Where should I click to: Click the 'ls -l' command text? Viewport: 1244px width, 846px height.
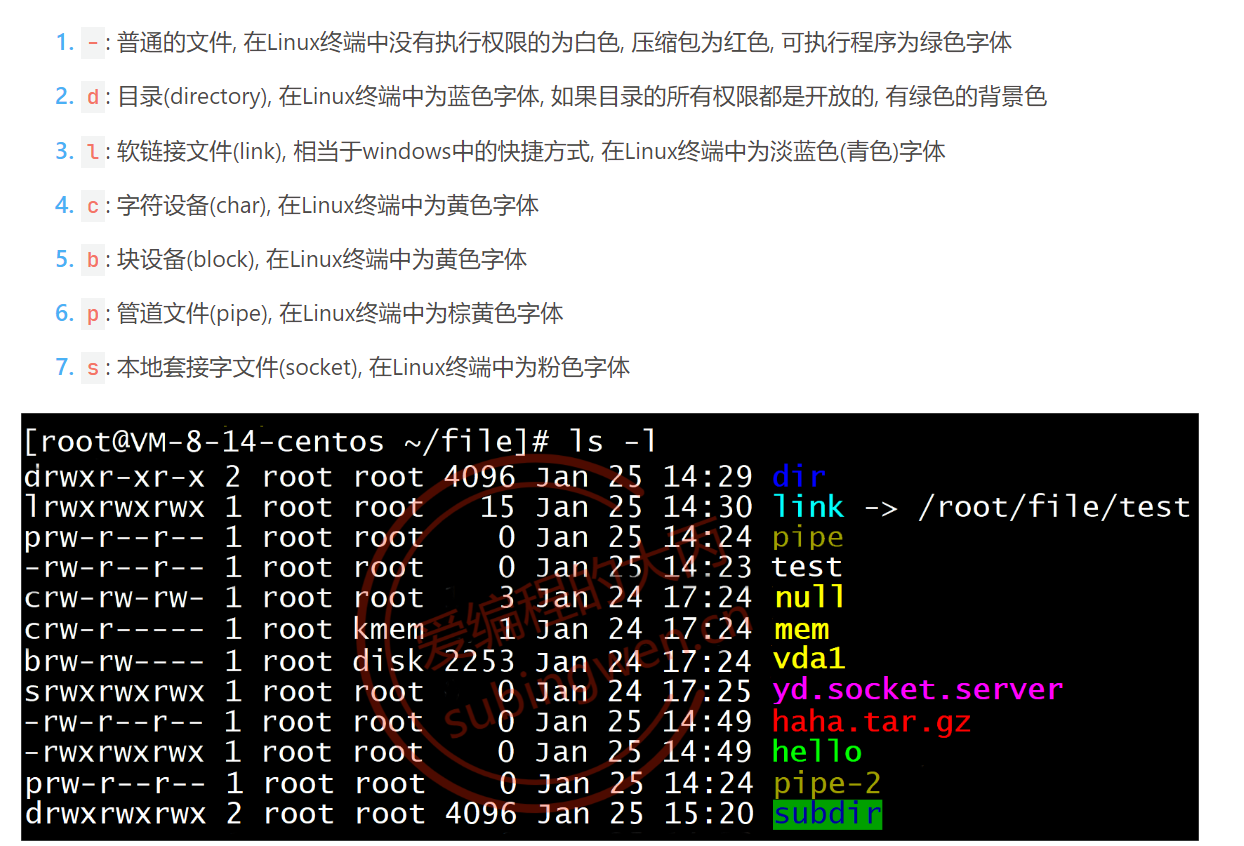click(613, 442)
